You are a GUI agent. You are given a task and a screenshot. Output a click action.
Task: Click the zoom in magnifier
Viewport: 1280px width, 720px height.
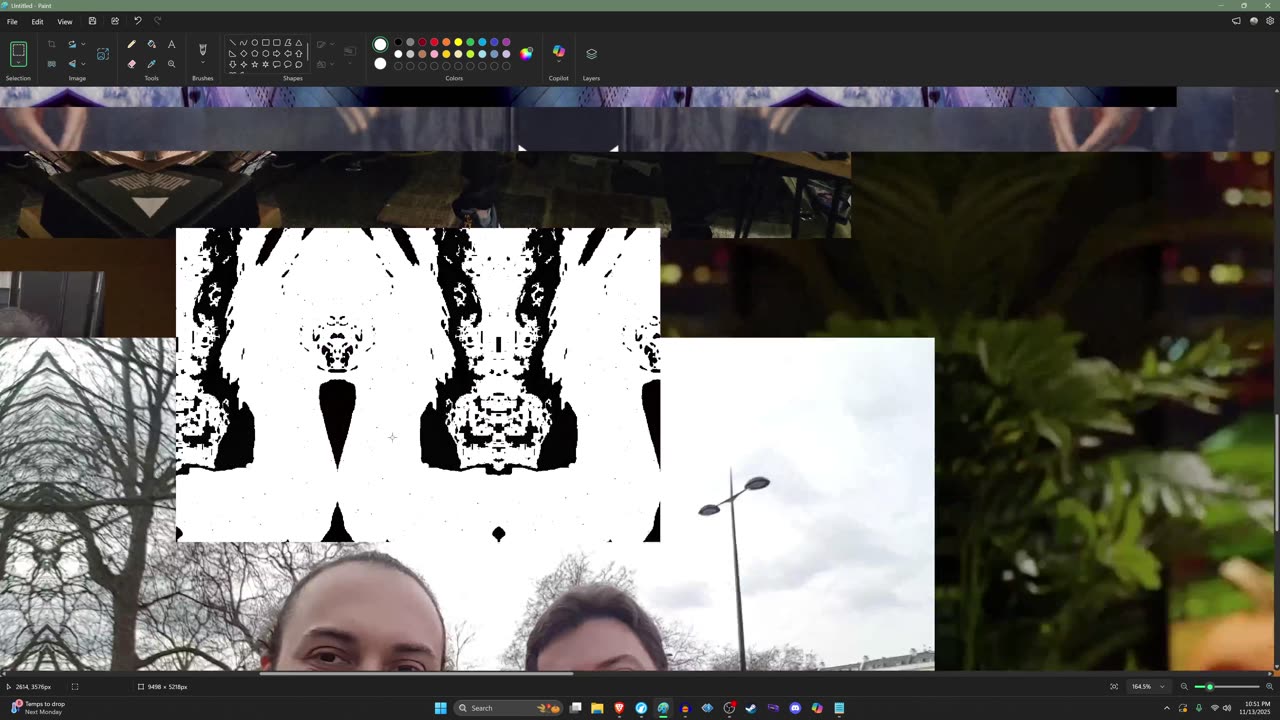pos(1269,687)
